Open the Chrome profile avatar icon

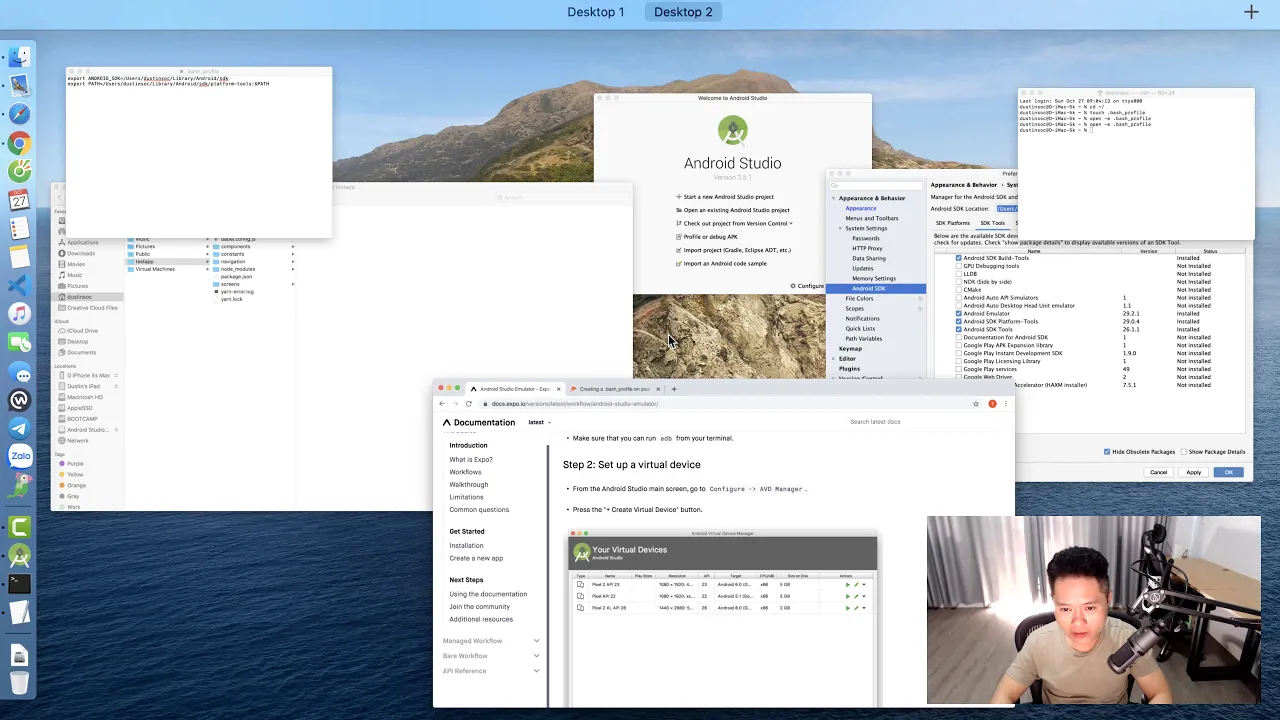tap(992, 404)
